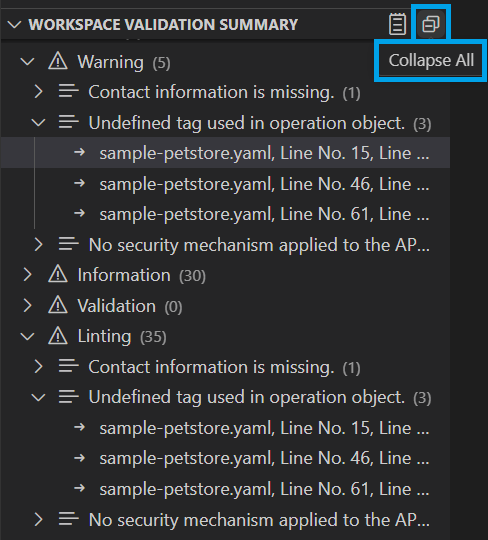Click the Workspace Validation Summary panel title
This screenshot has height=540, width=488.
click(x=163, y=24)
